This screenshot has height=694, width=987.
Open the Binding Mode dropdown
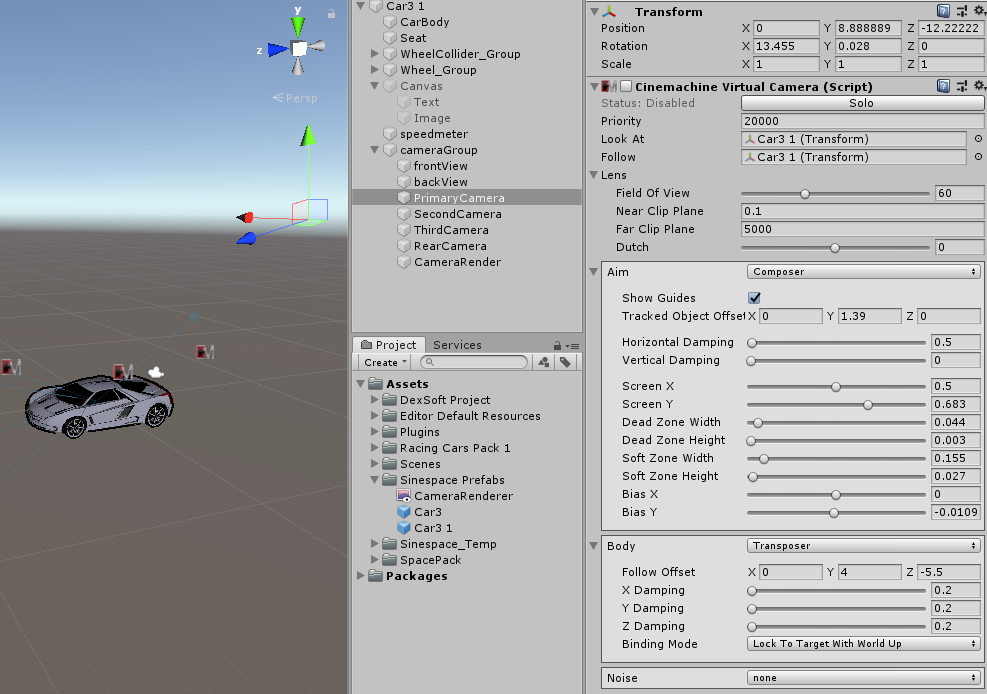coord(862,644)
